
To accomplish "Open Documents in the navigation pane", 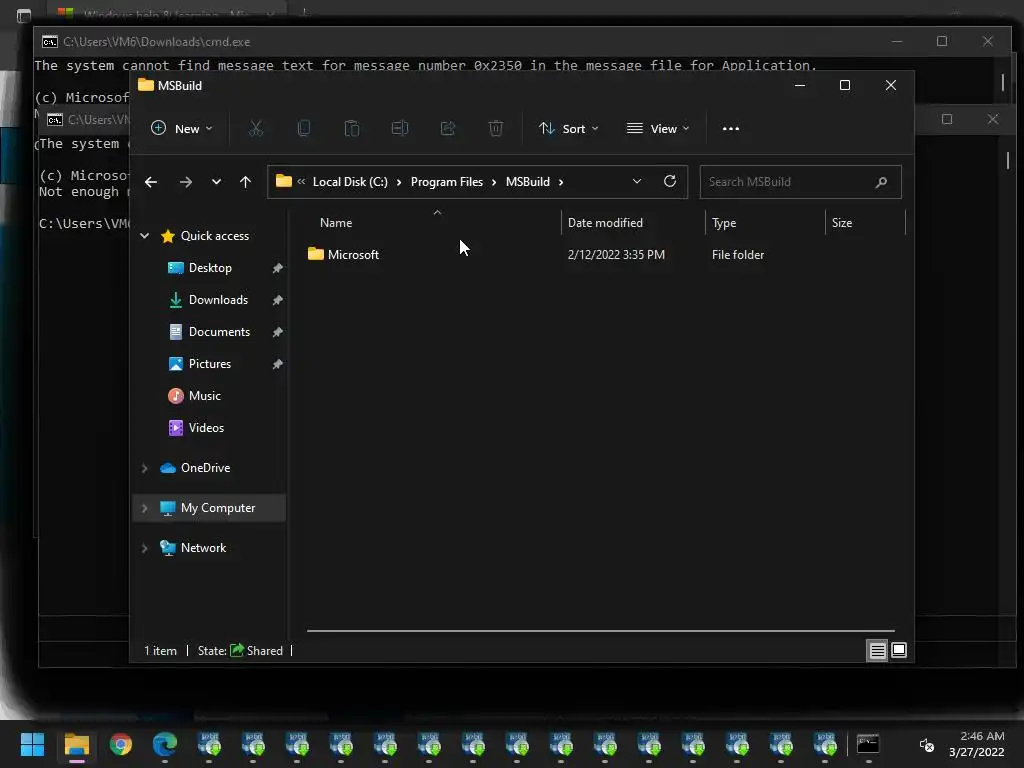I will tap(219, 332).
